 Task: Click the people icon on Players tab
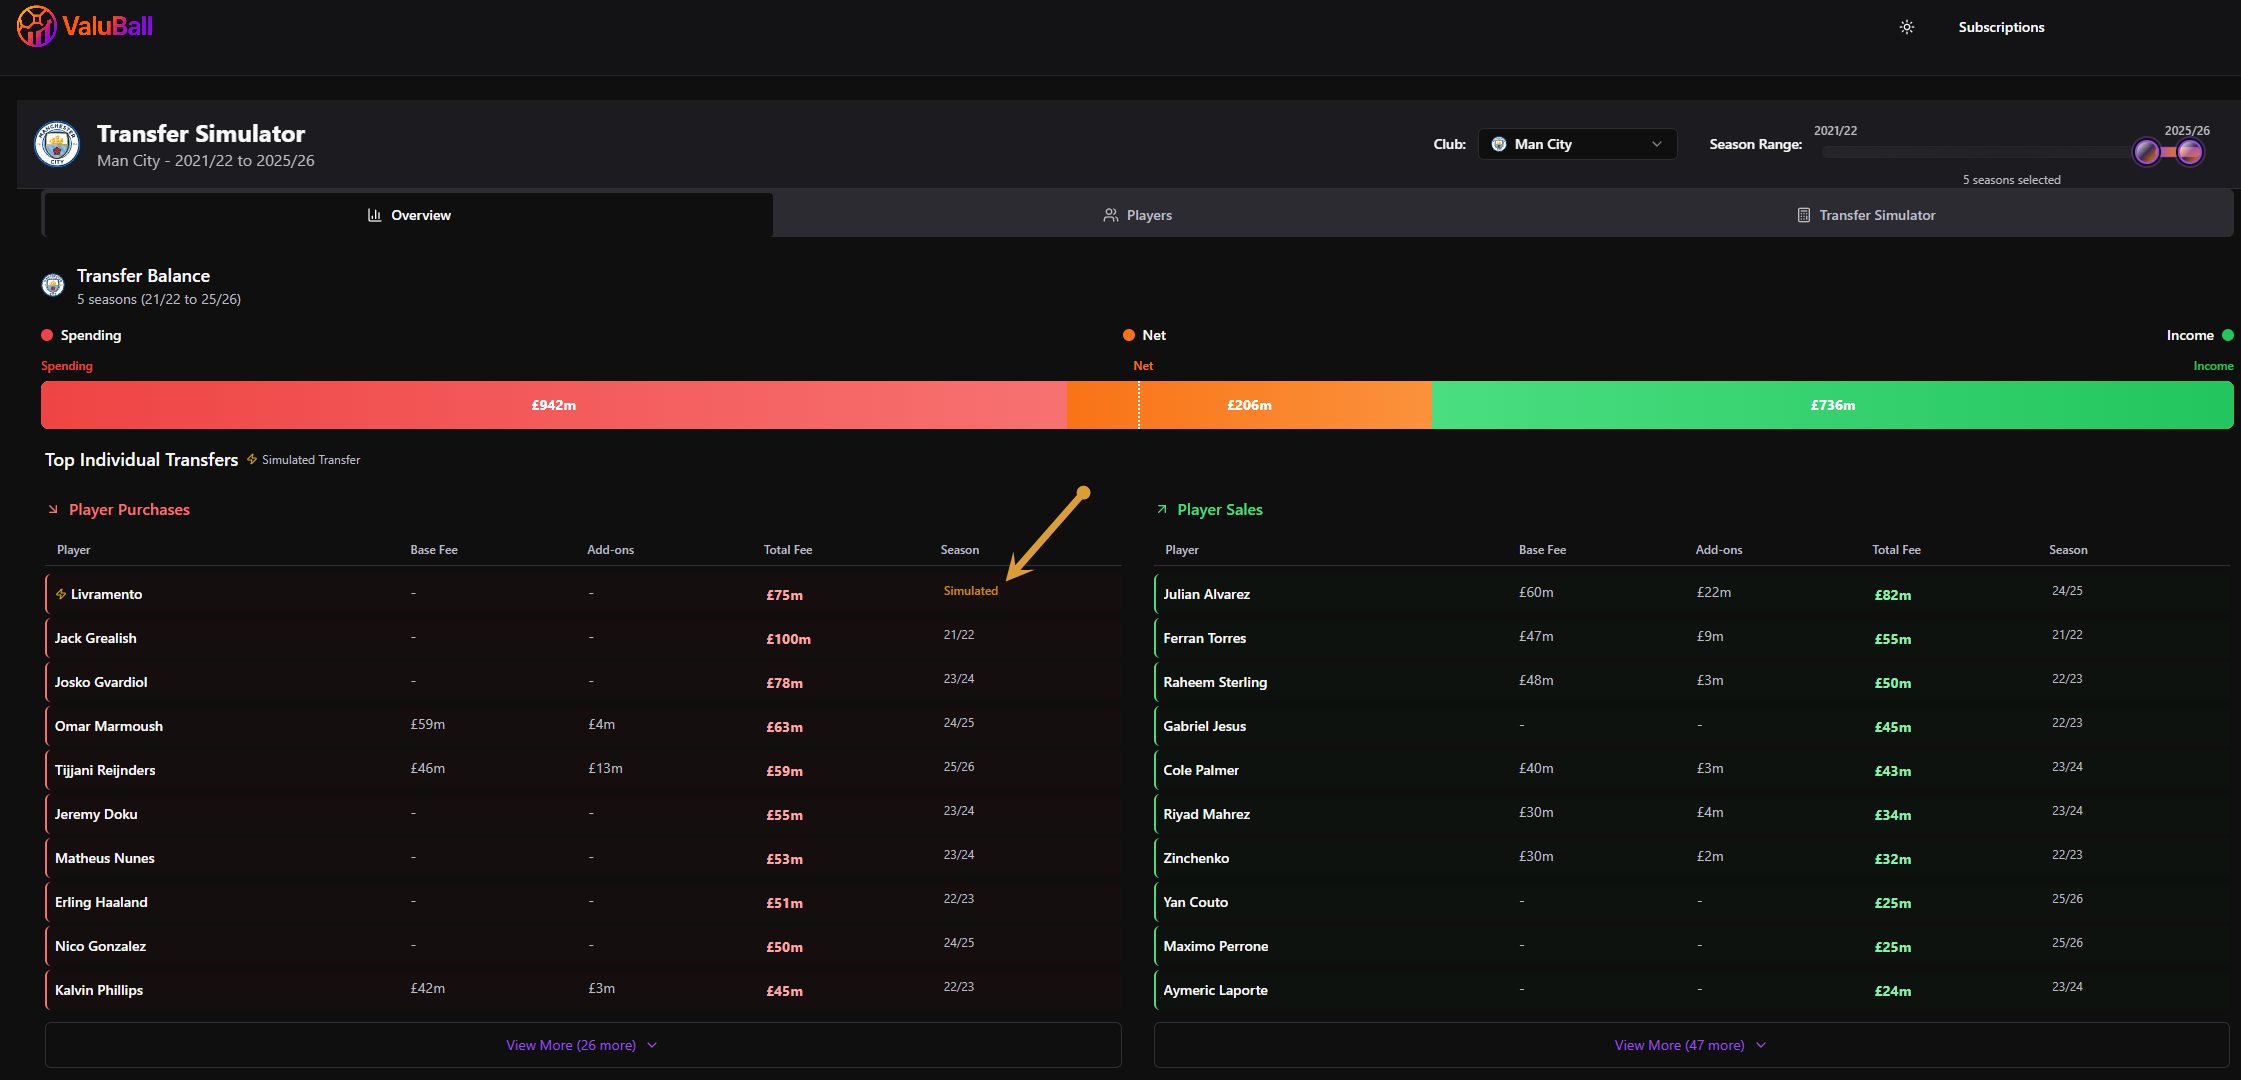pyautogui.click(x=1110, y=215)
